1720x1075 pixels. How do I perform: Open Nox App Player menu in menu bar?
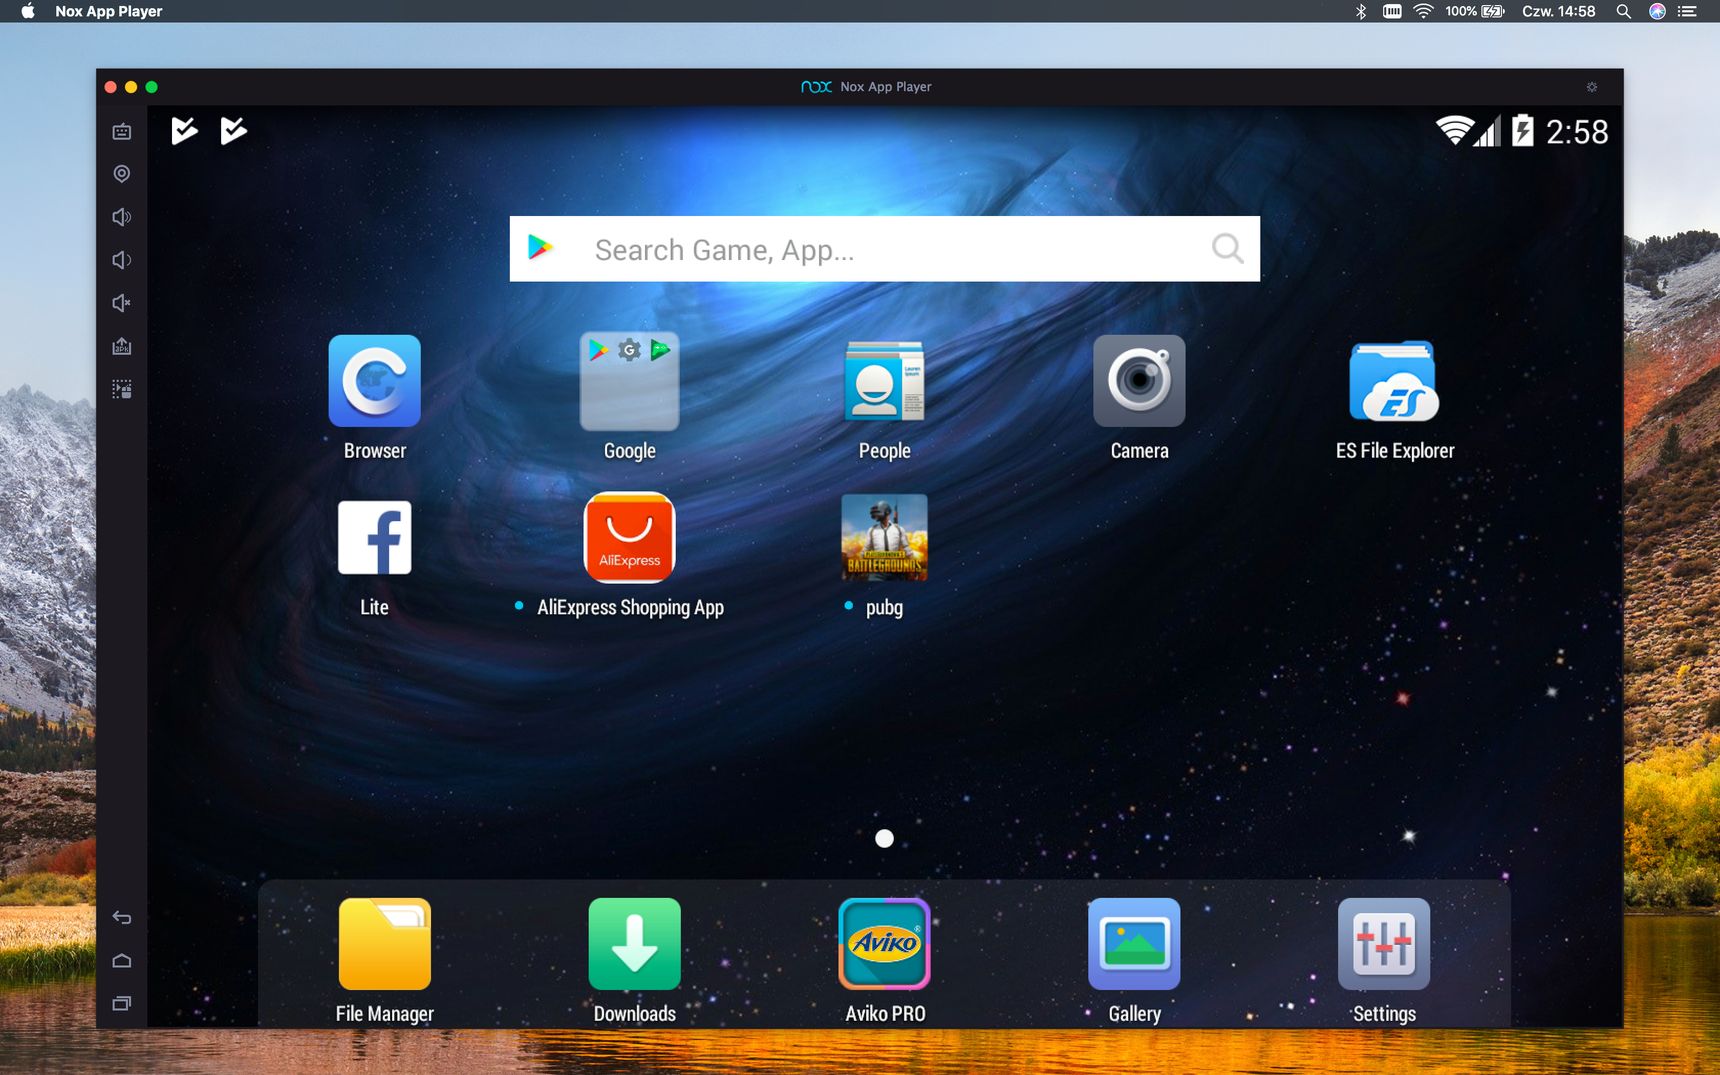pos(109,11)
